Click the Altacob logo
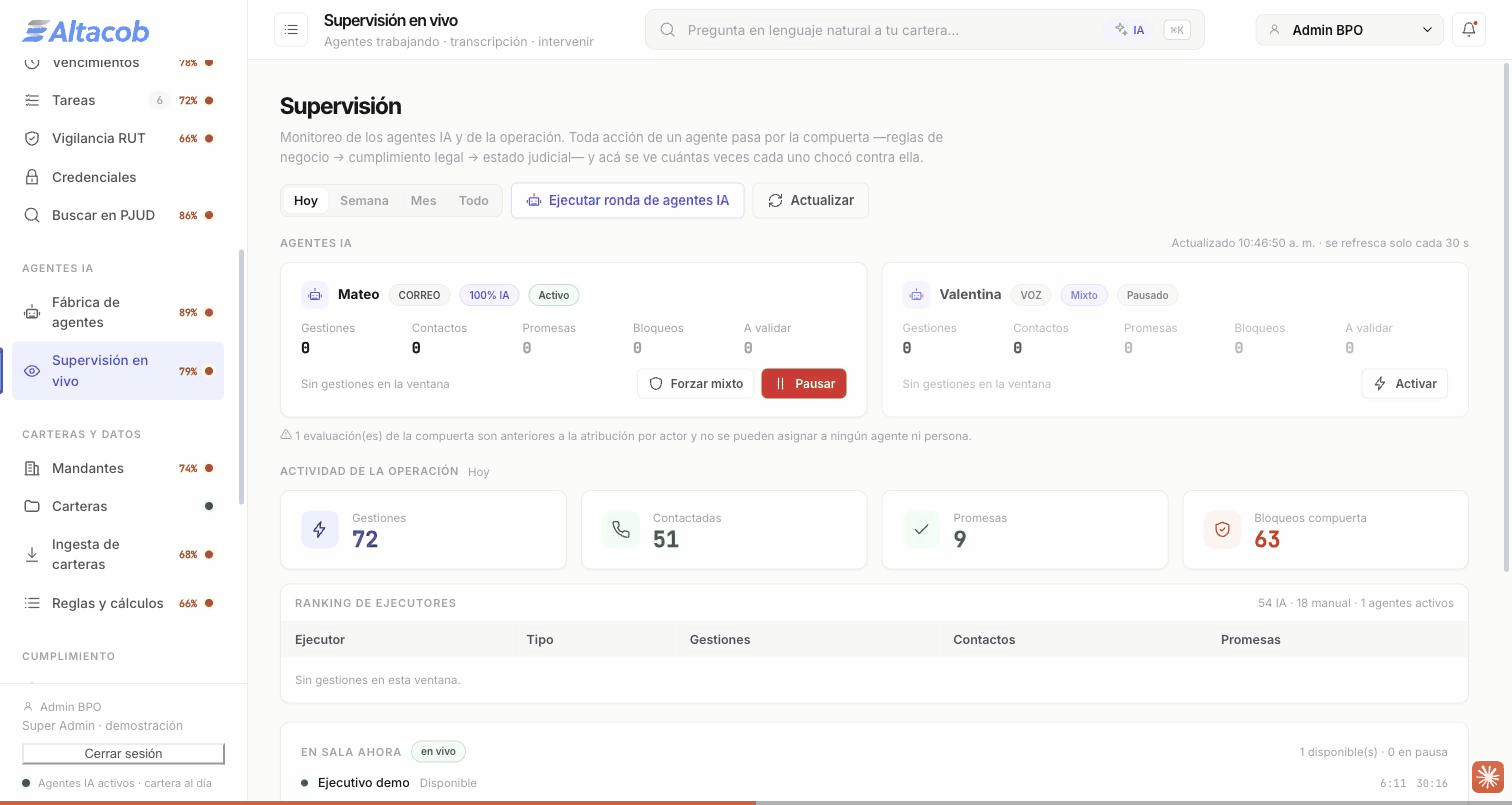Image resolution: width=1512 pixels, height=805 pixels. [x=86, y=31]
